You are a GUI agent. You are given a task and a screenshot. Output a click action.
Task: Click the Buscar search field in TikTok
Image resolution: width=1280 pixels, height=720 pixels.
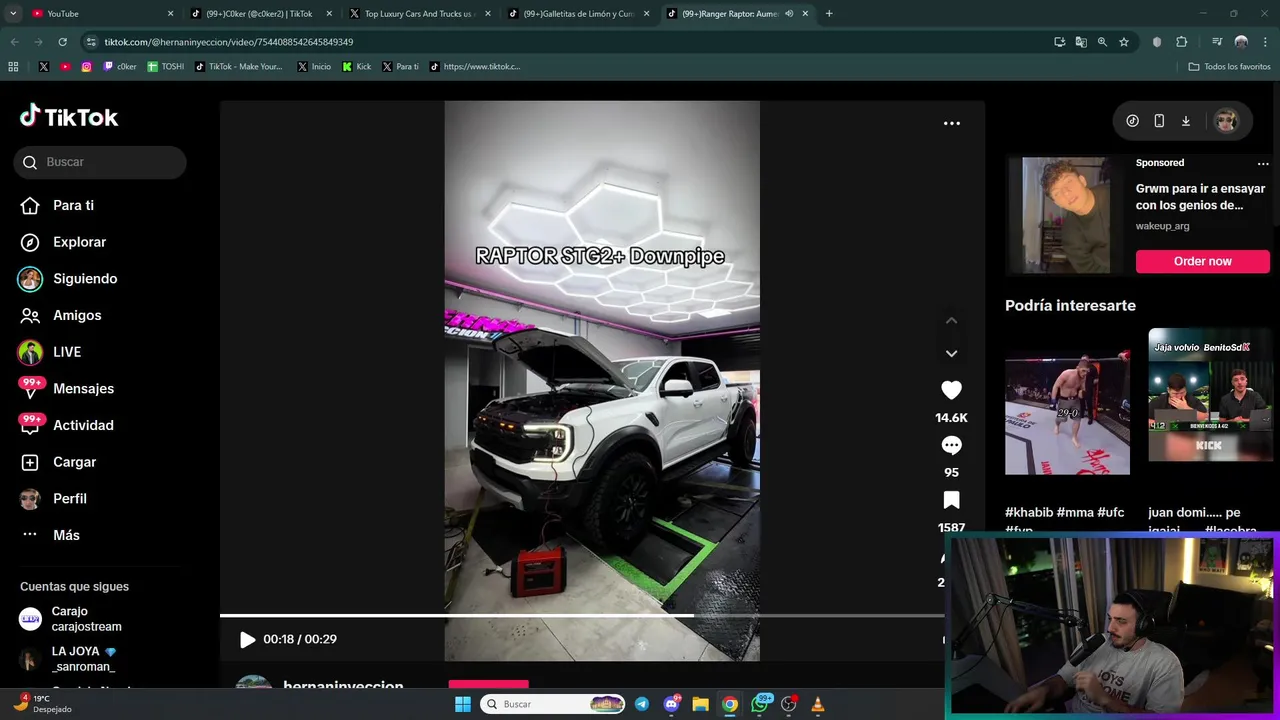tap(100, 162)
